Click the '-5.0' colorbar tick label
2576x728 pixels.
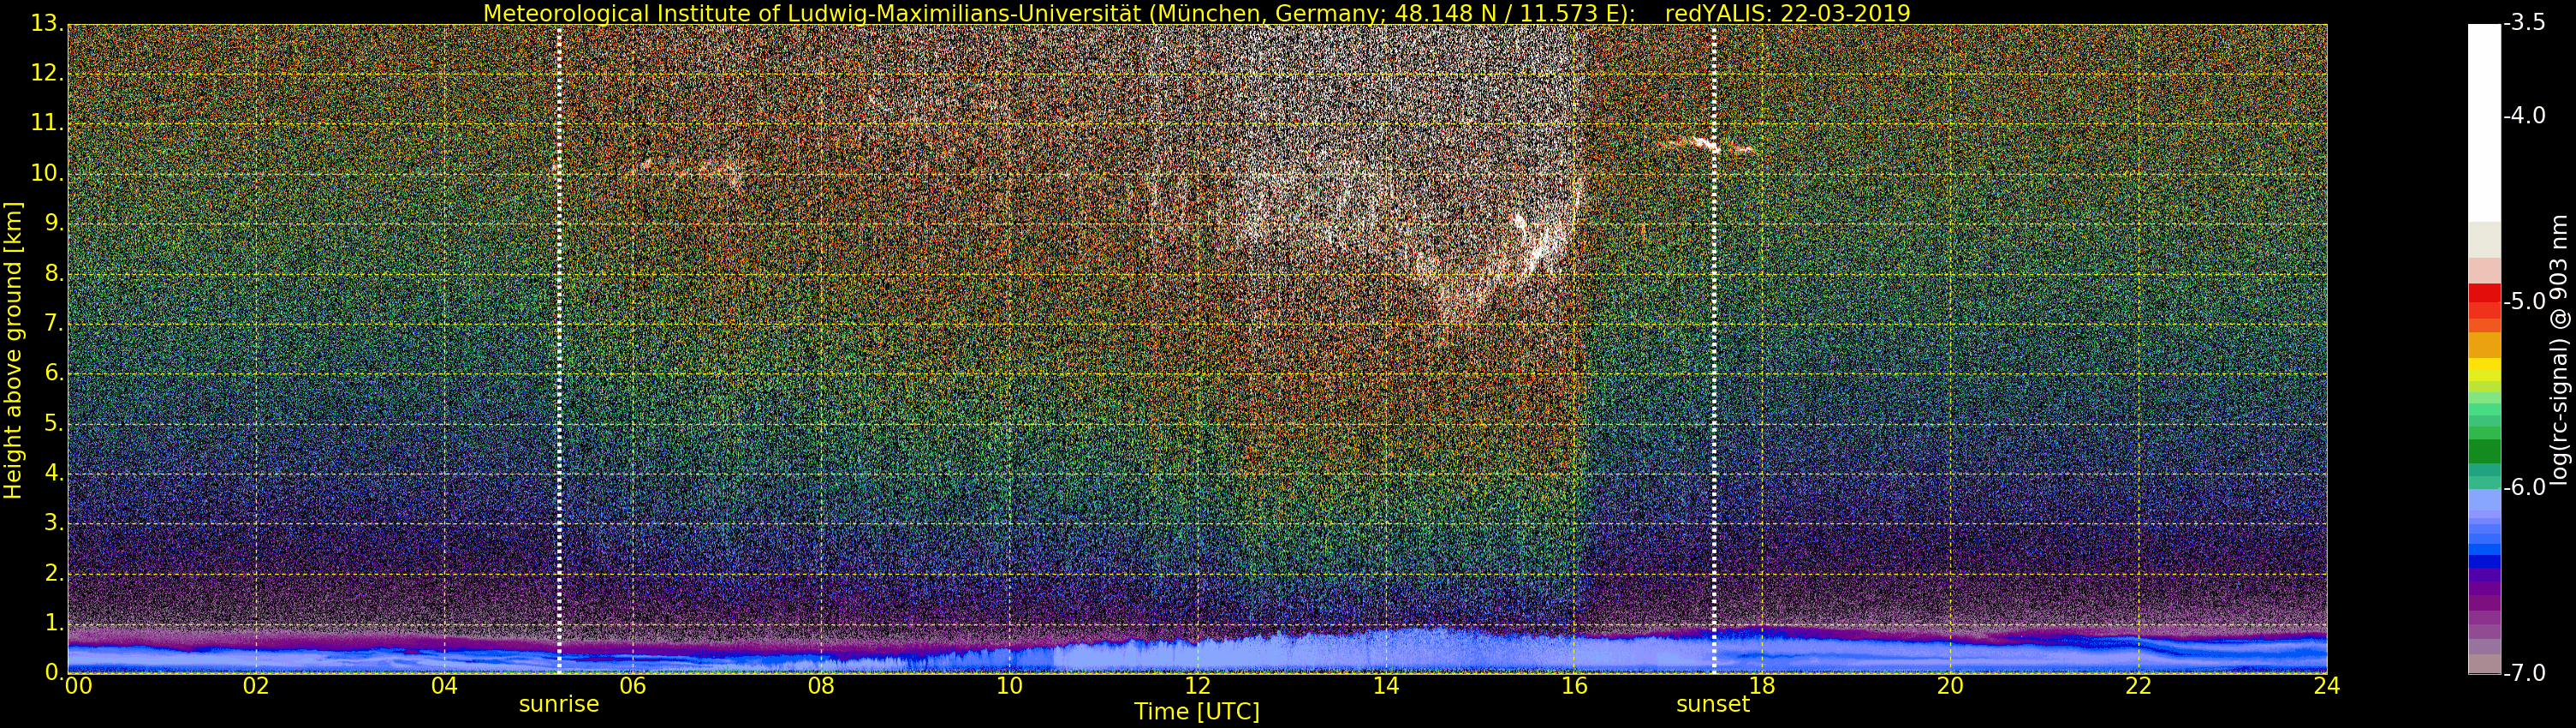coord(2525,301)
